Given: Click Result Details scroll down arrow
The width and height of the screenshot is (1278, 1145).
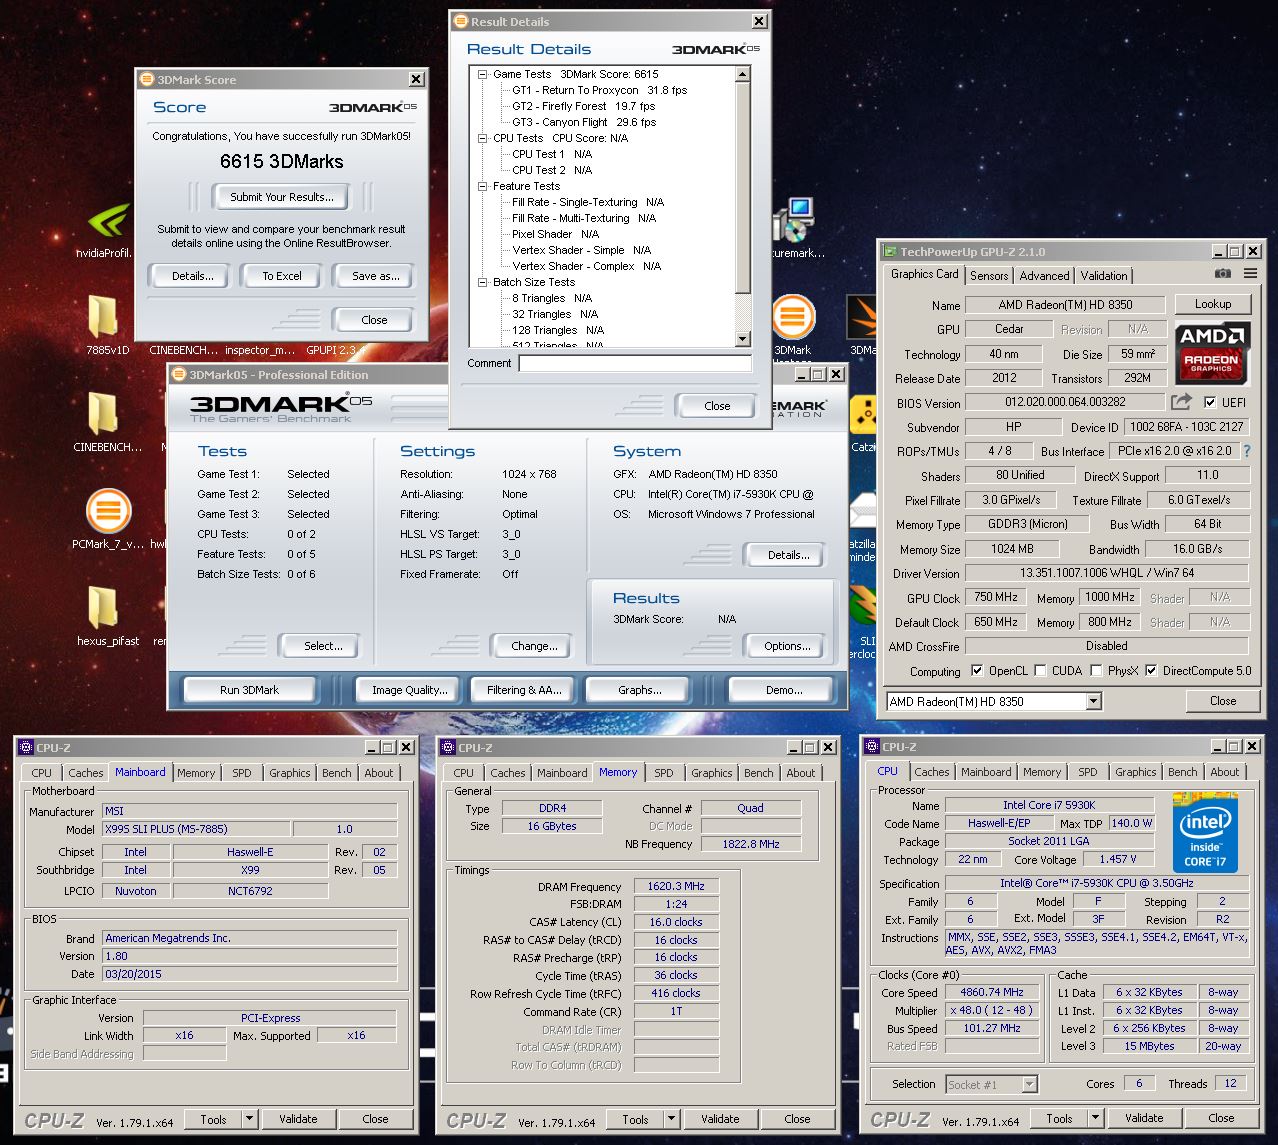Looking at the screenshot, I should [x=742, y=339].
